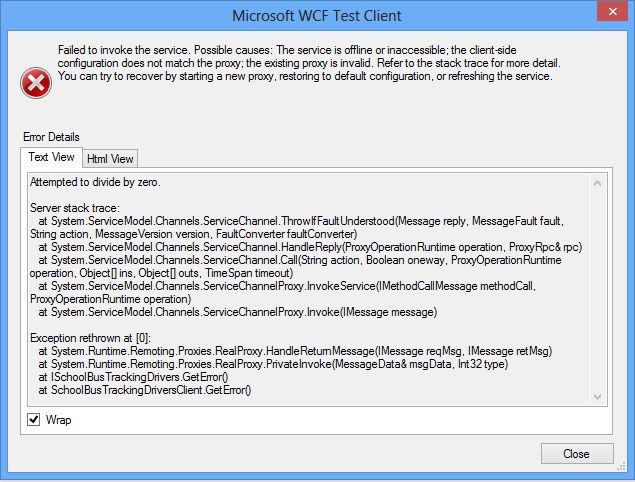Image resolution: width=635 pixels, height=482 pixels.
Task: Click the 'Server stack trace:' line
Action: (x=75, y=208)
